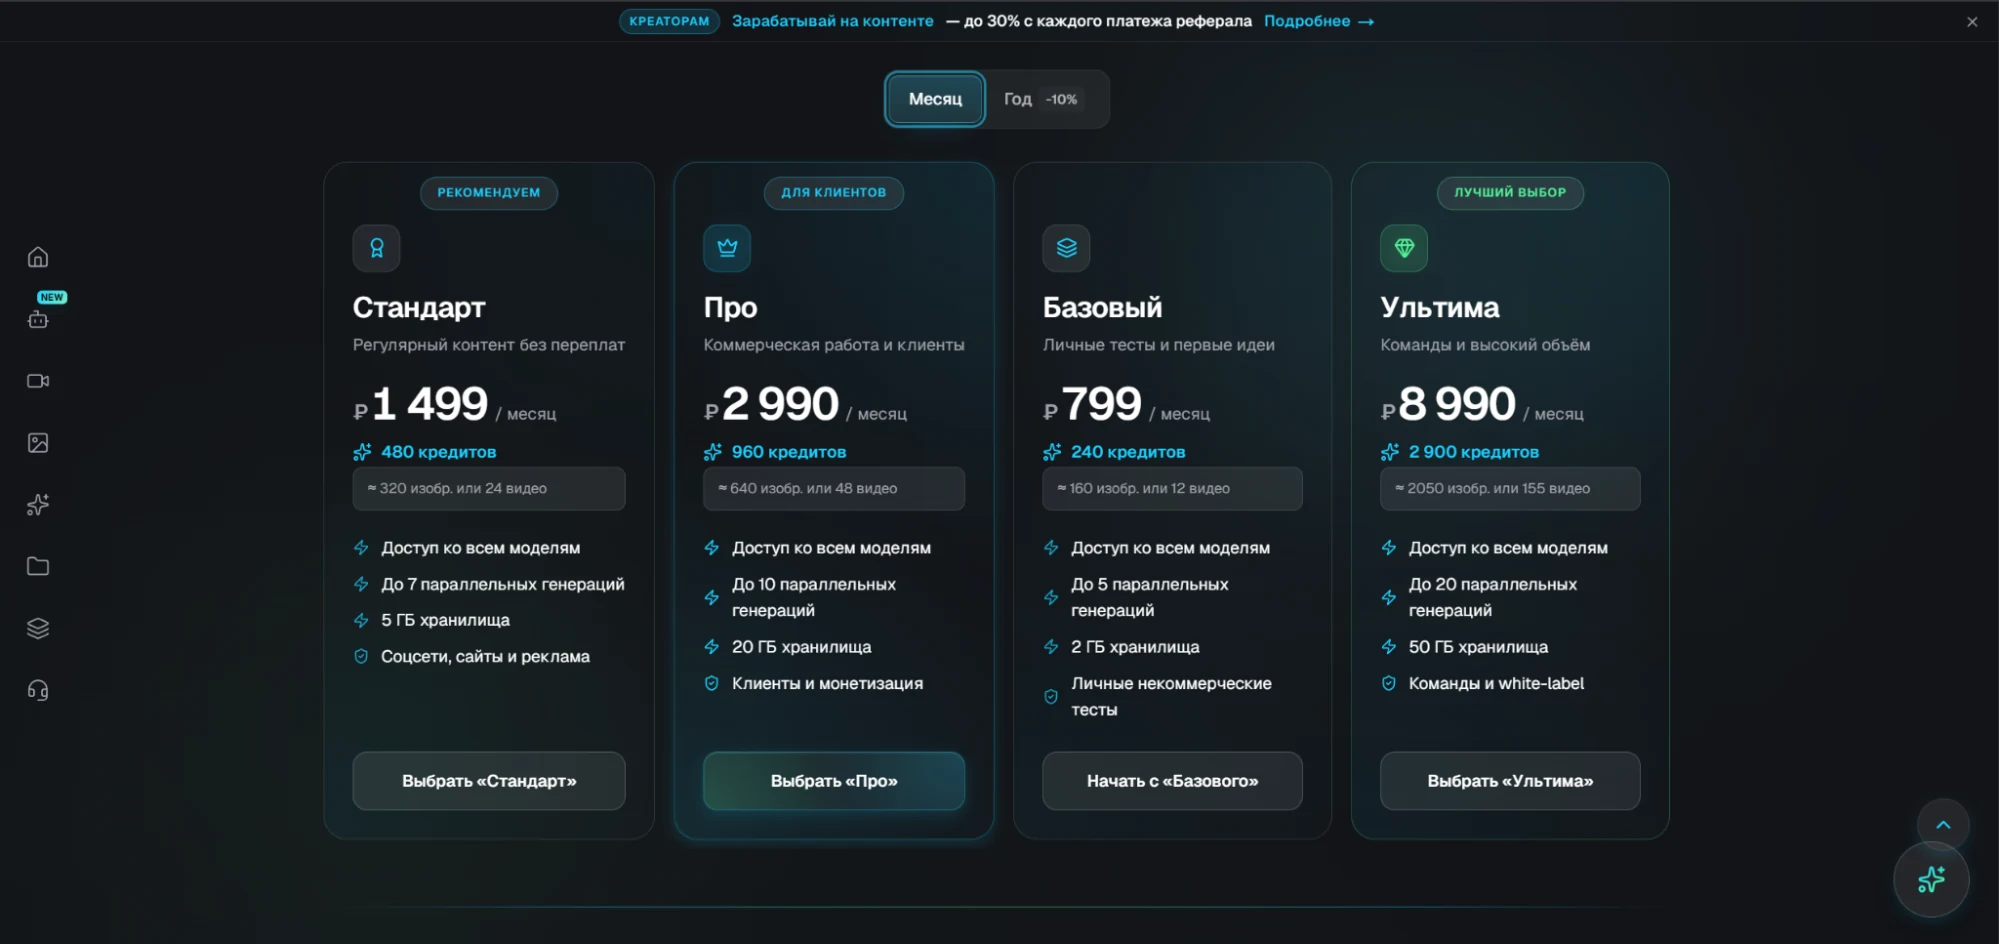Click the 8 990 price
The width and height of the screenshot is (1999, 944).
[x=1457, y=404]
